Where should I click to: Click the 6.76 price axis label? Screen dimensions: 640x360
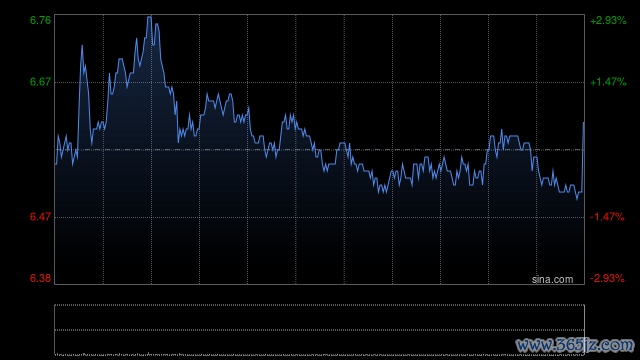tap(40, 20)
